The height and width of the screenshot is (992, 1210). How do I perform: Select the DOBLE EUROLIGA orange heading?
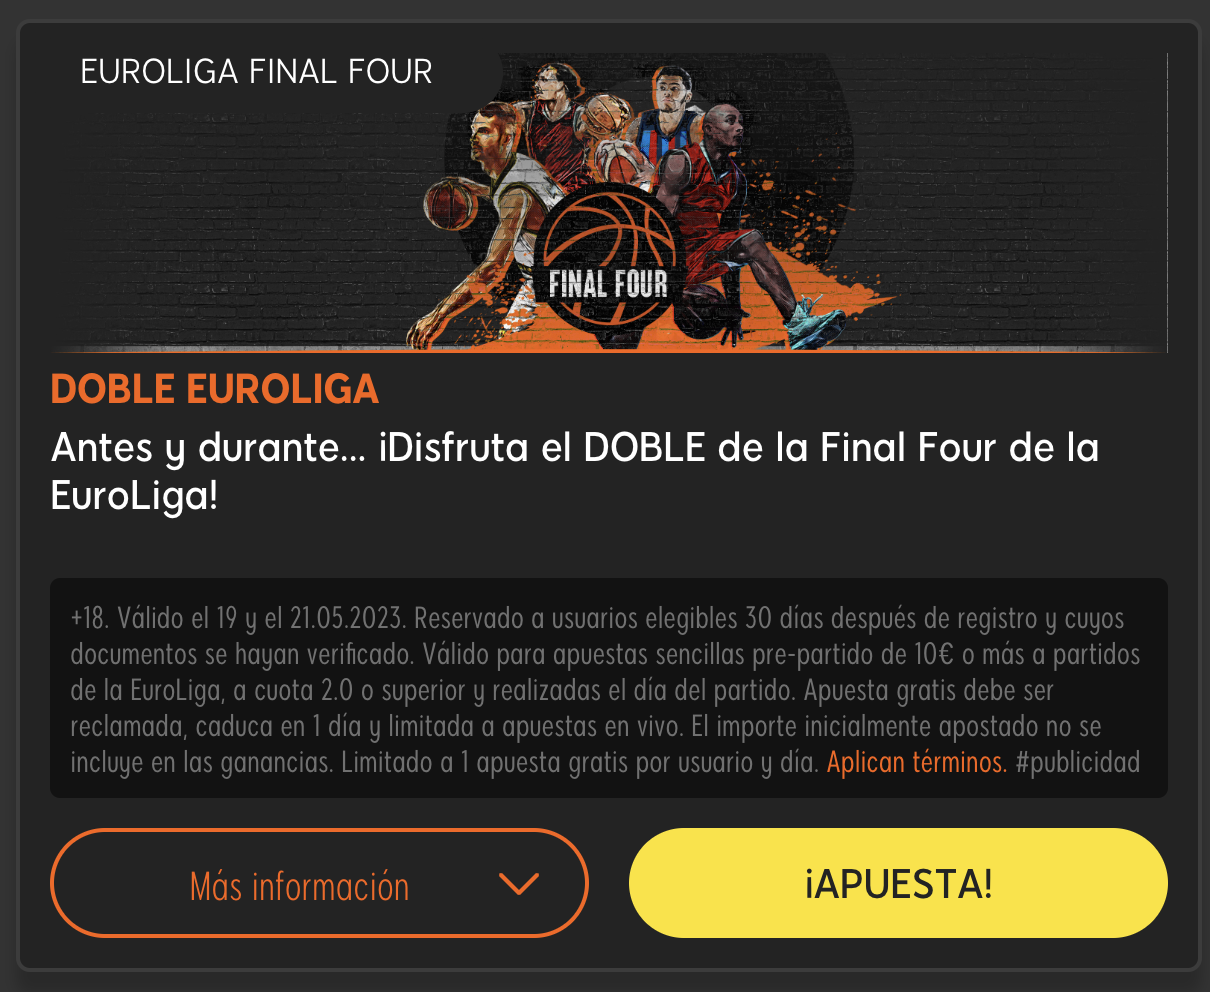(215, 389)
